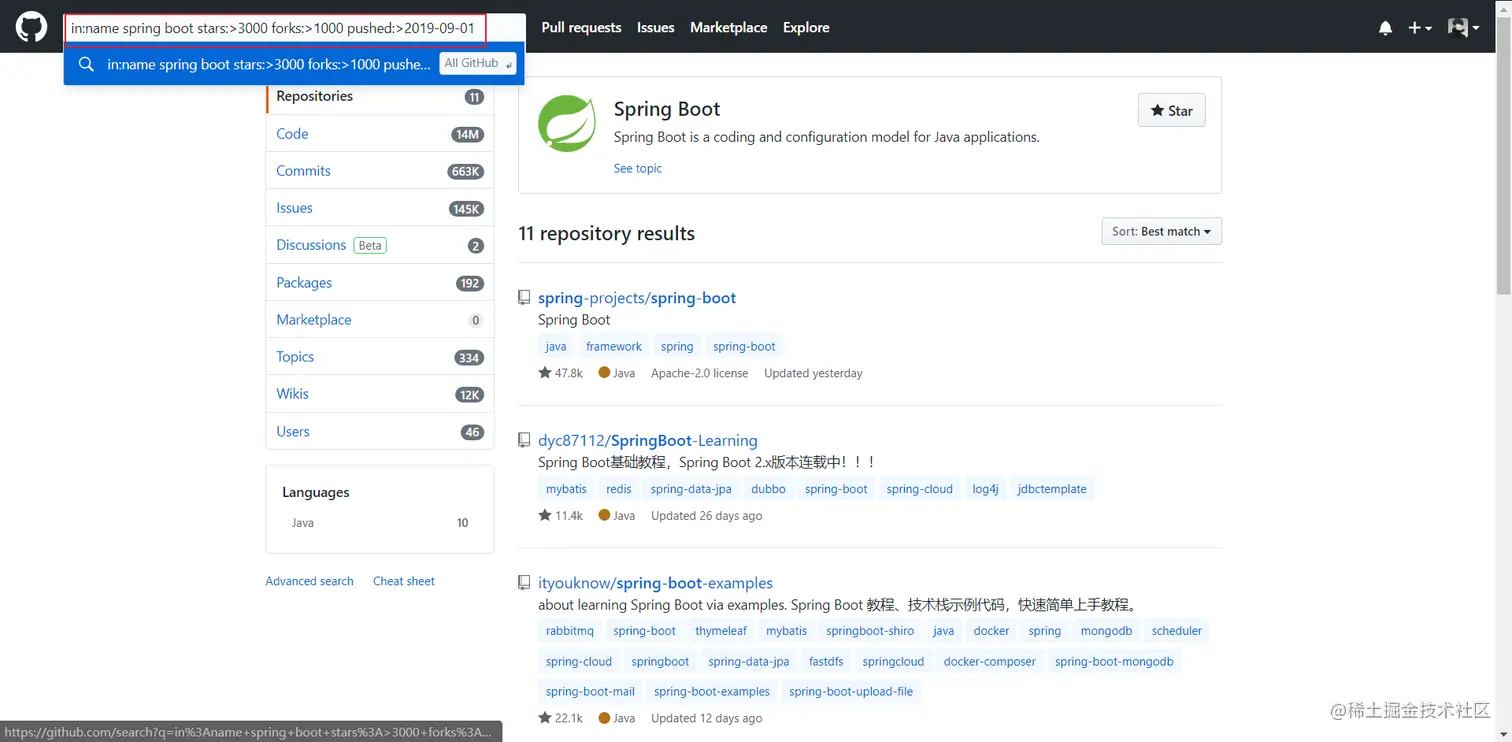Click the repo icon beside spring-projects/spring-boot
This screenshot has width=1512, height=742.
coord(524,298)
